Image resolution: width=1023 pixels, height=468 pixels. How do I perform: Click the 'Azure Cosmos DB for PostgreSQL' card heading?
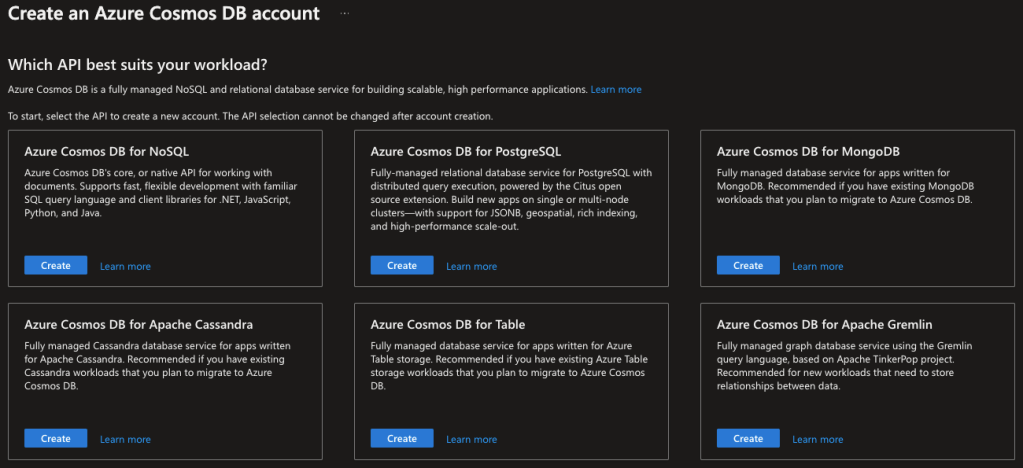466,152
